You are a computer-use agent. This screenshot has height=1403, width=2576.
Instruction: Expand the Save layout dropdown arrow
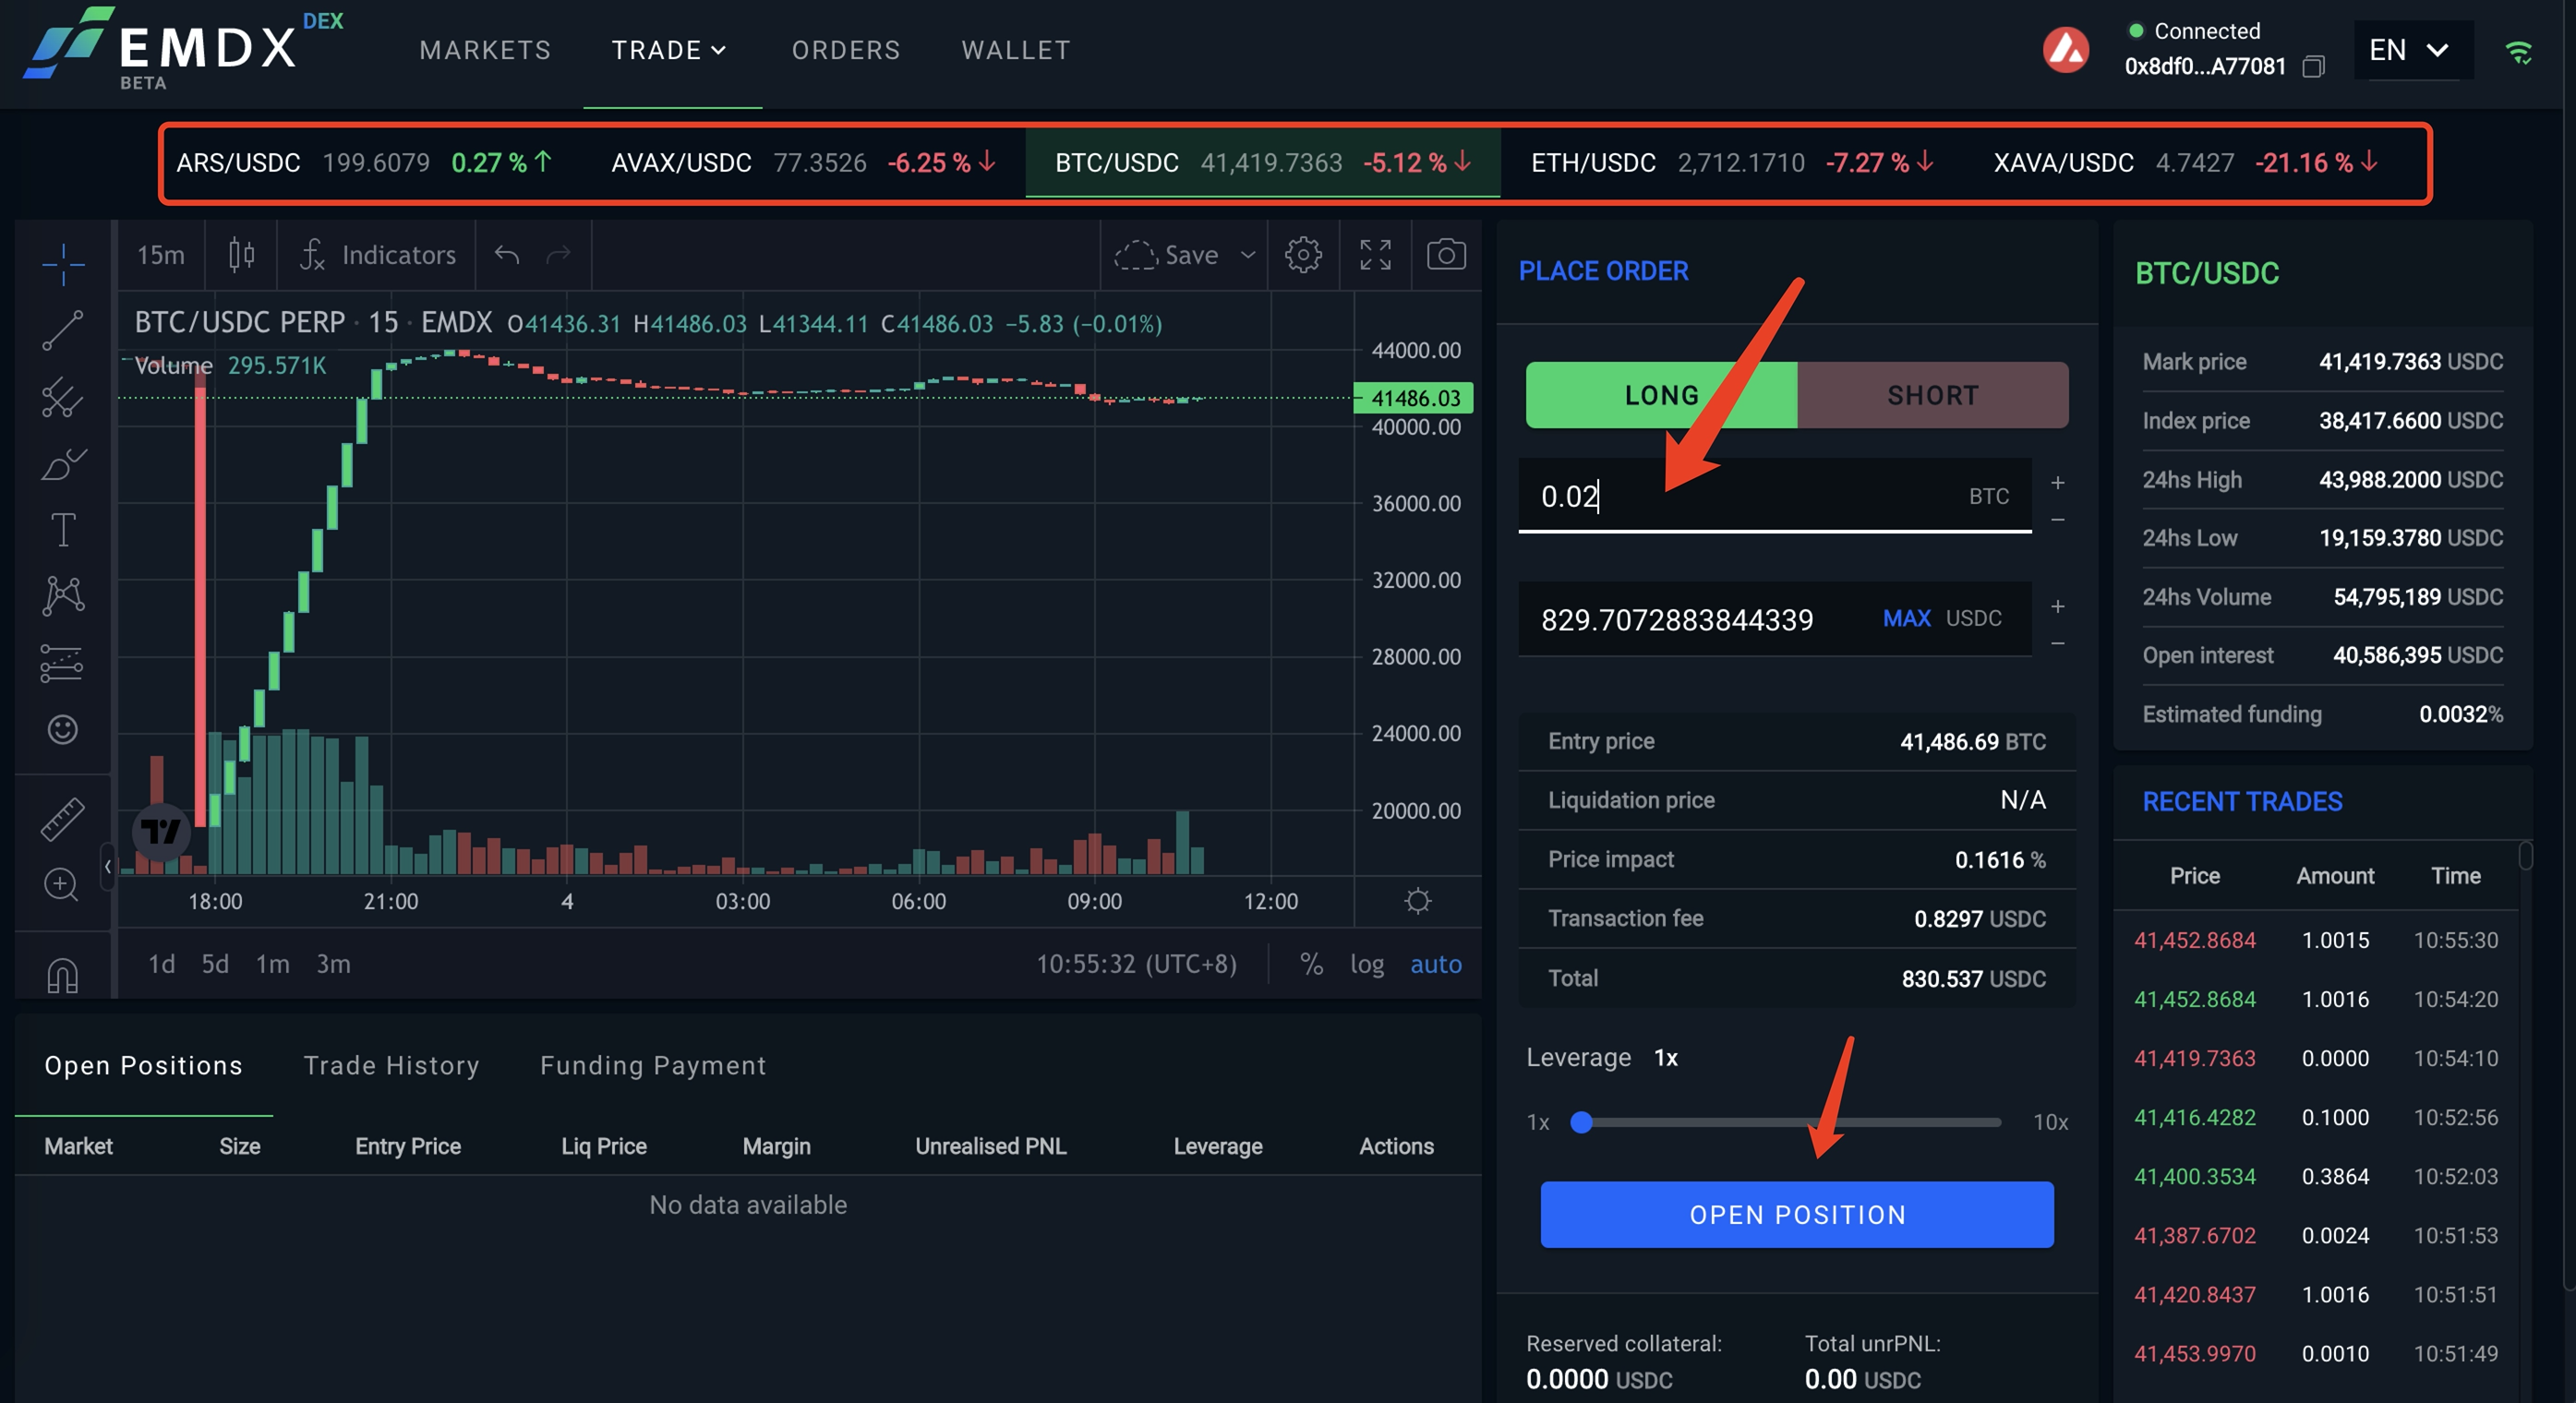[1248, 255]
